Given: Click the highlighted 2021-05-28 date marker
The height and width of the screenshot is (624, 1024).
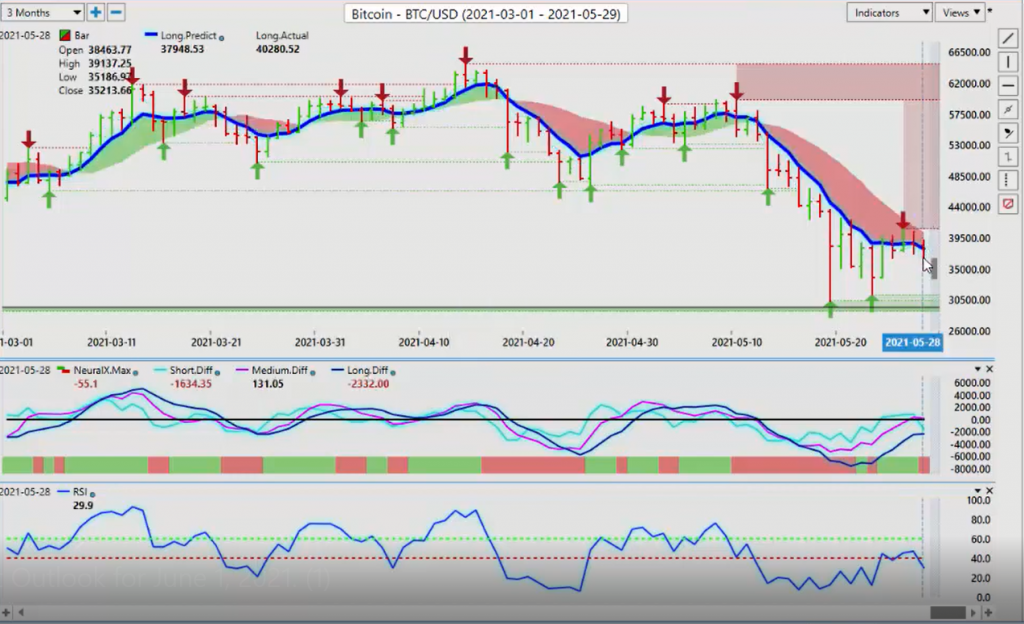Looking at the screenshot, I should (x=910, y=343).
